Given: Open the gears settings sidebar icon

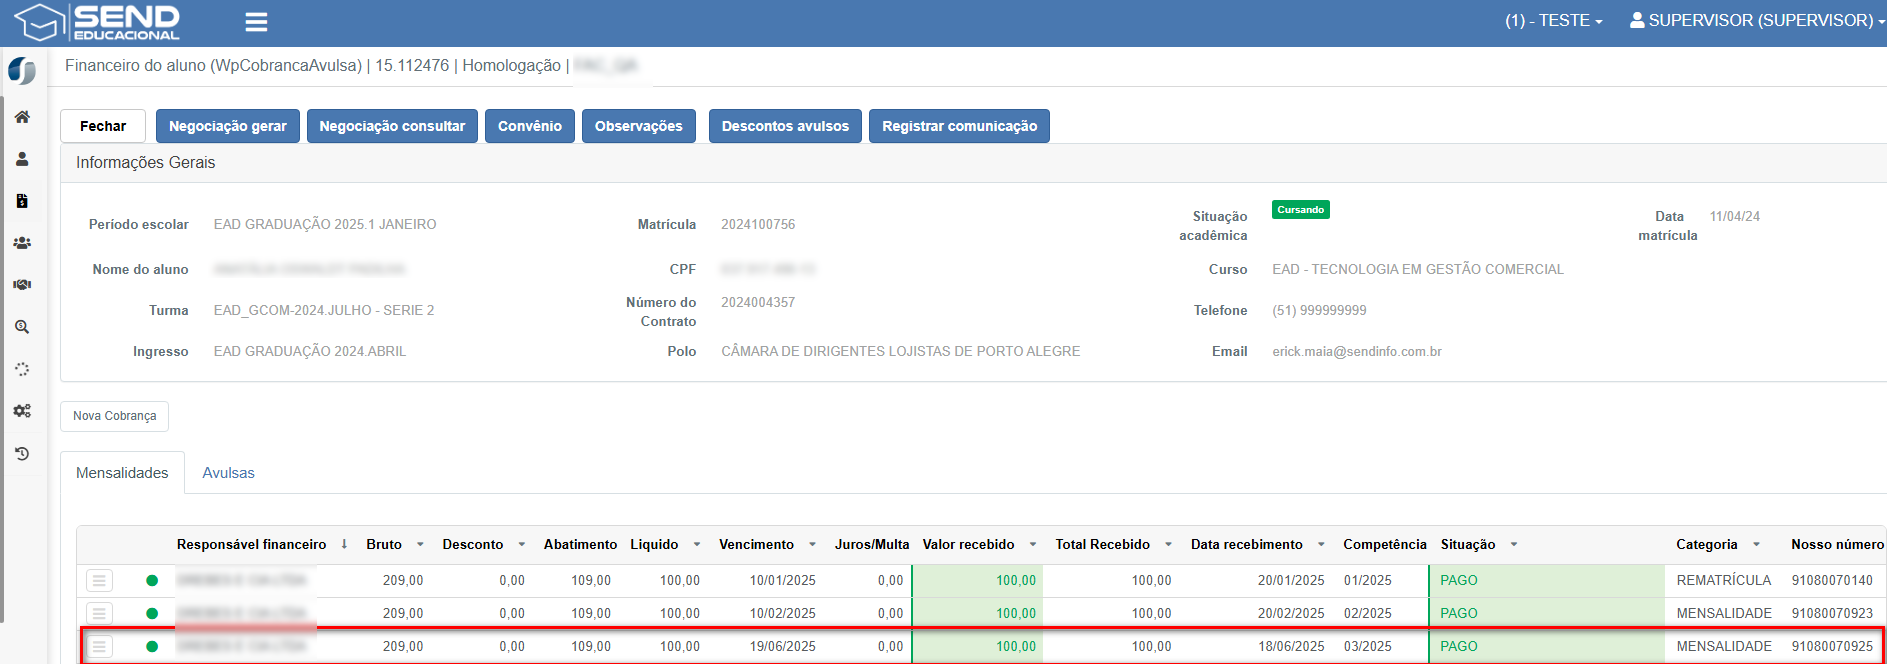Looking at the screenshot, I should 22,411.
